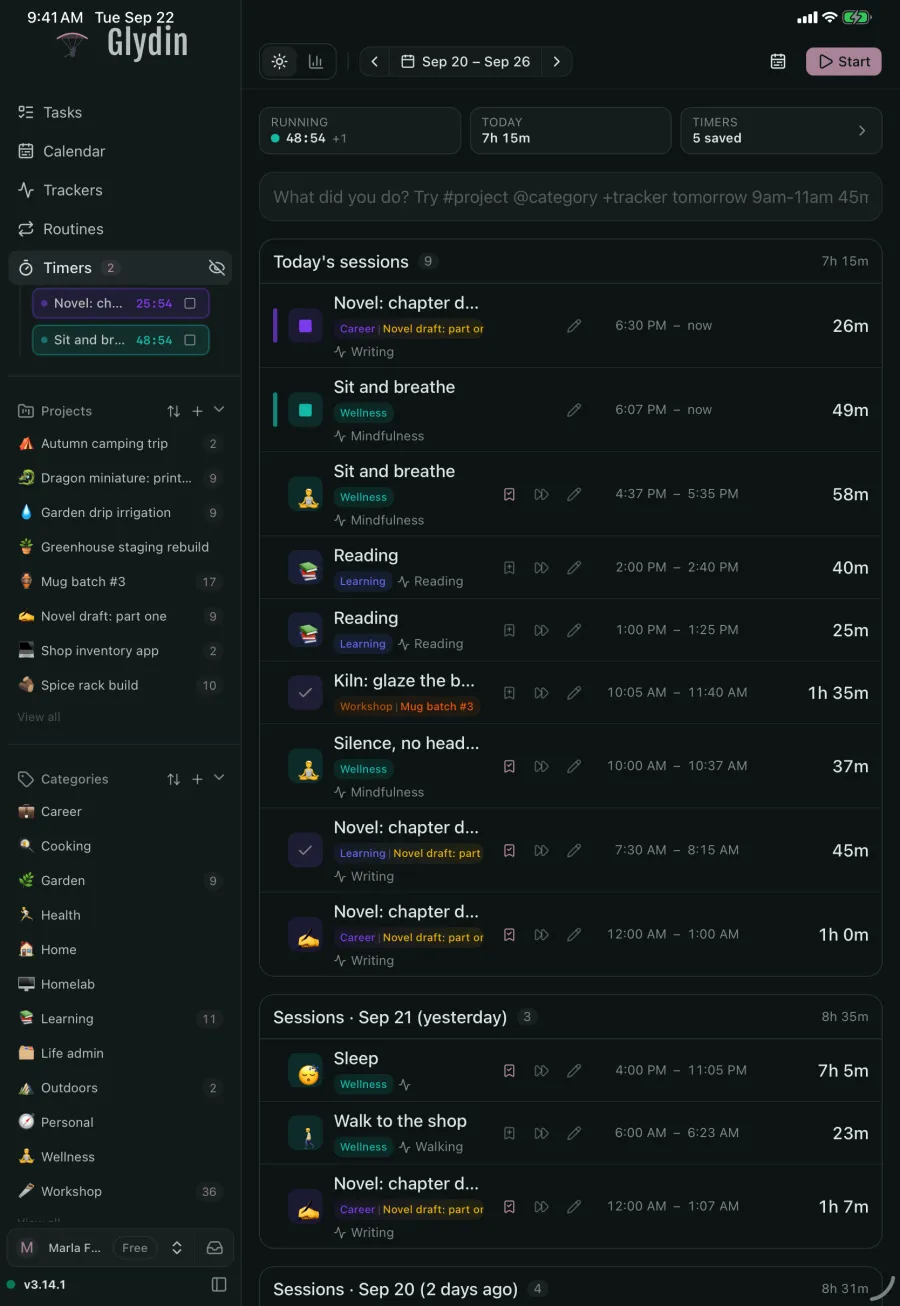The width and height of the screenshot is (900, 1306).
Task: Open the Garden drip irrigation project
Action: click(x=120, y=512)
